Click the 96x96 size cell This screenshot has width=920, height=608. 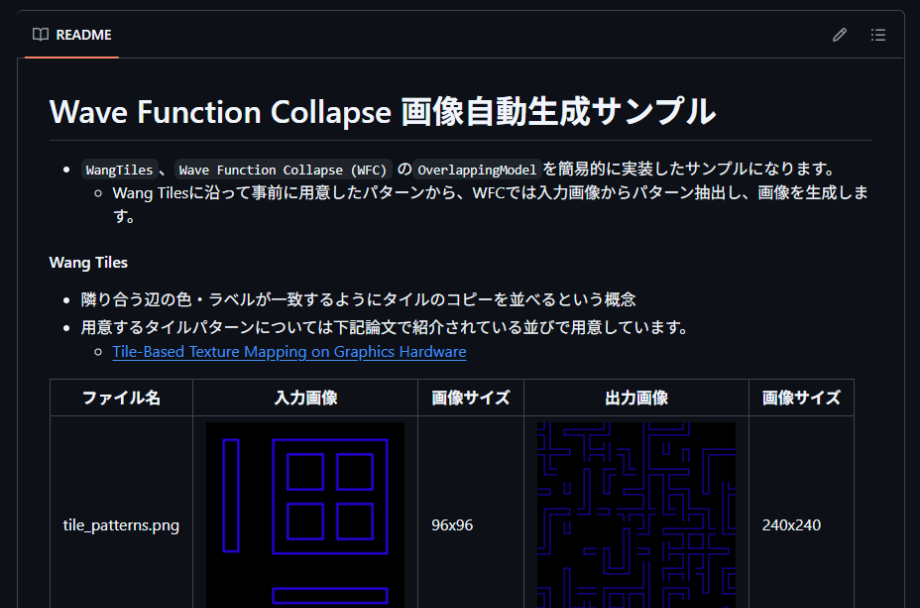coord(452,525)
